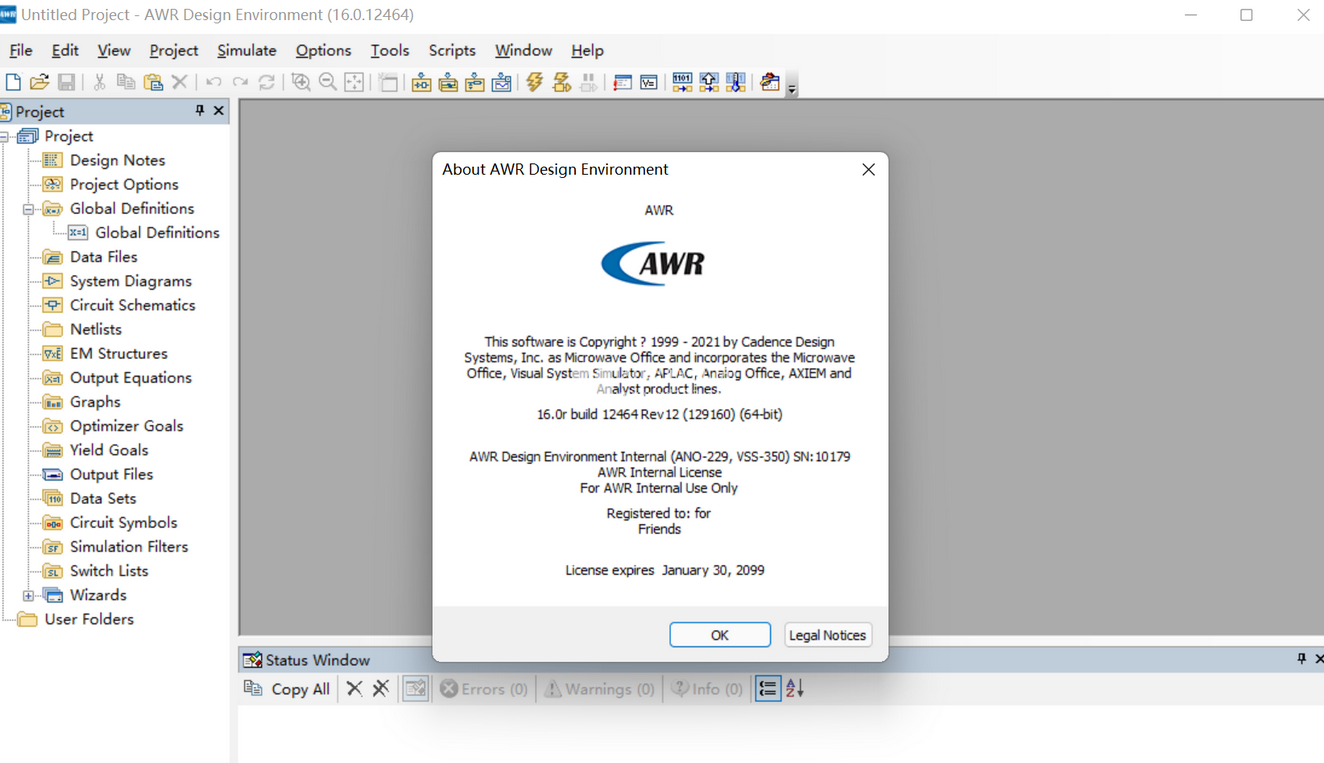Select Data Files in project tree

[x=103, y=257]
